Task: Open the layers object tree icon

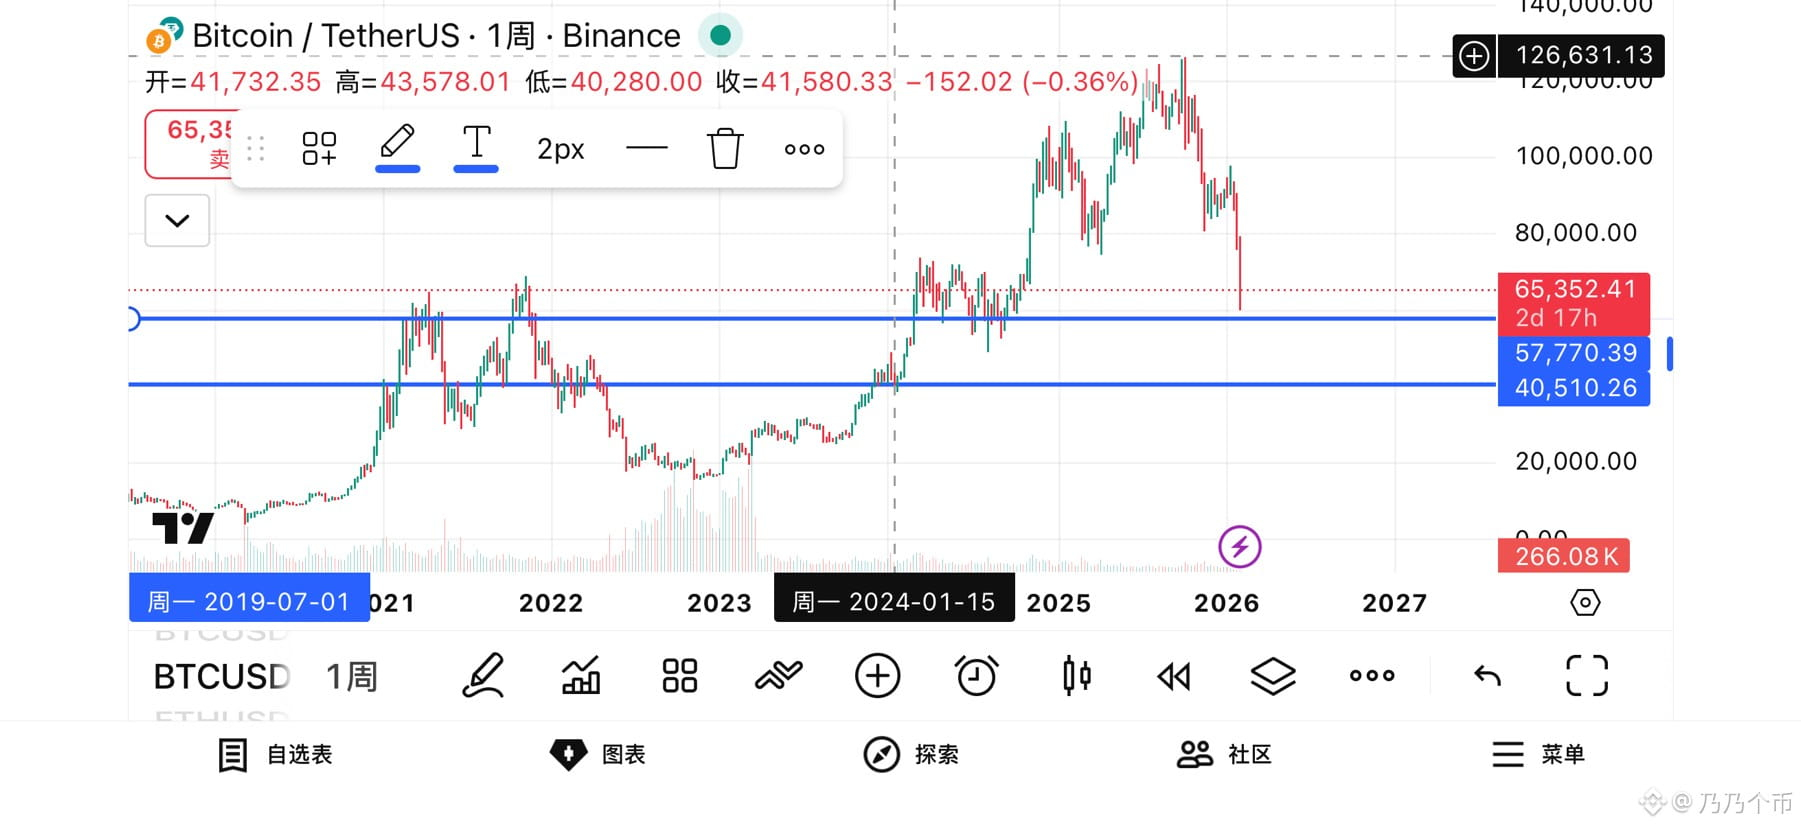Action: (1273, 676)
